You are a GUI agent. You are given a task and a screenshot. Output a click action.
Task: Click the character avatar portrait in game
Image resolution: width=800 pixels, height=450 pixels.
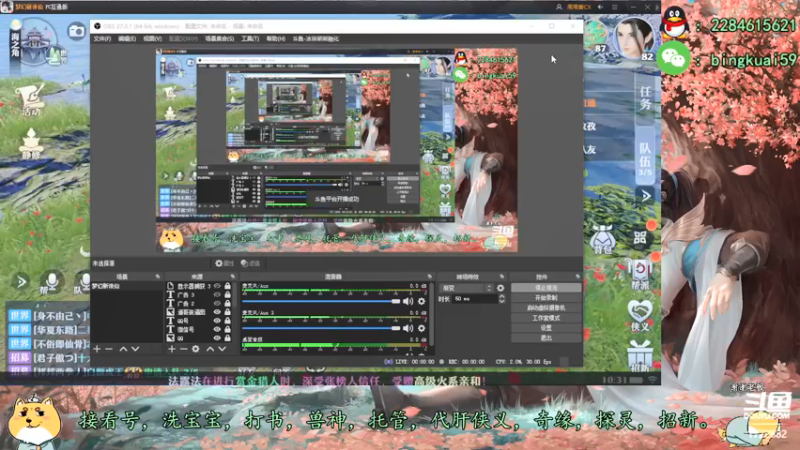[x=634, y=40]
